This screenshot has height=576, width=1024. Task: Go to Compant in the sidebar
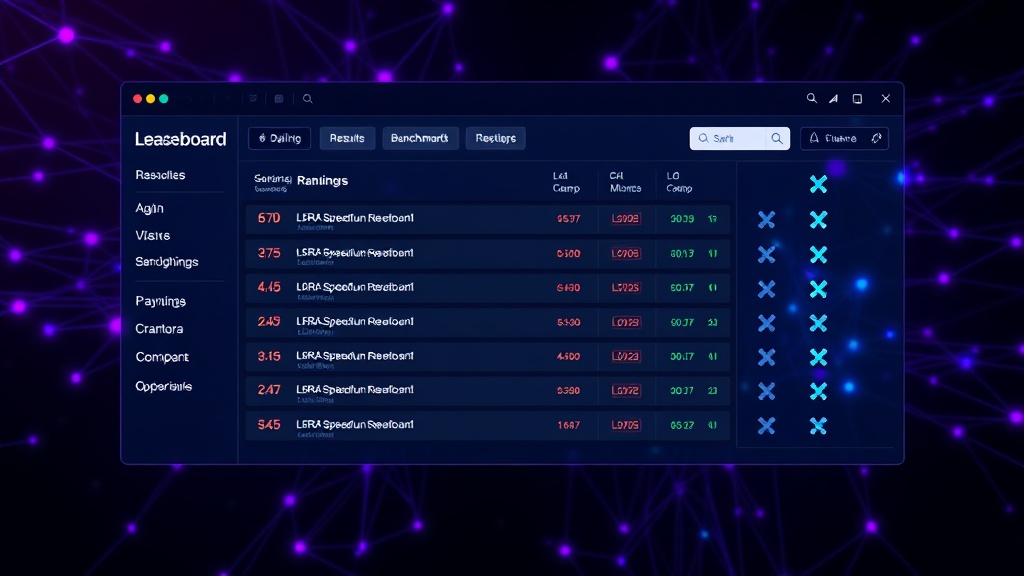pos(162,357)
